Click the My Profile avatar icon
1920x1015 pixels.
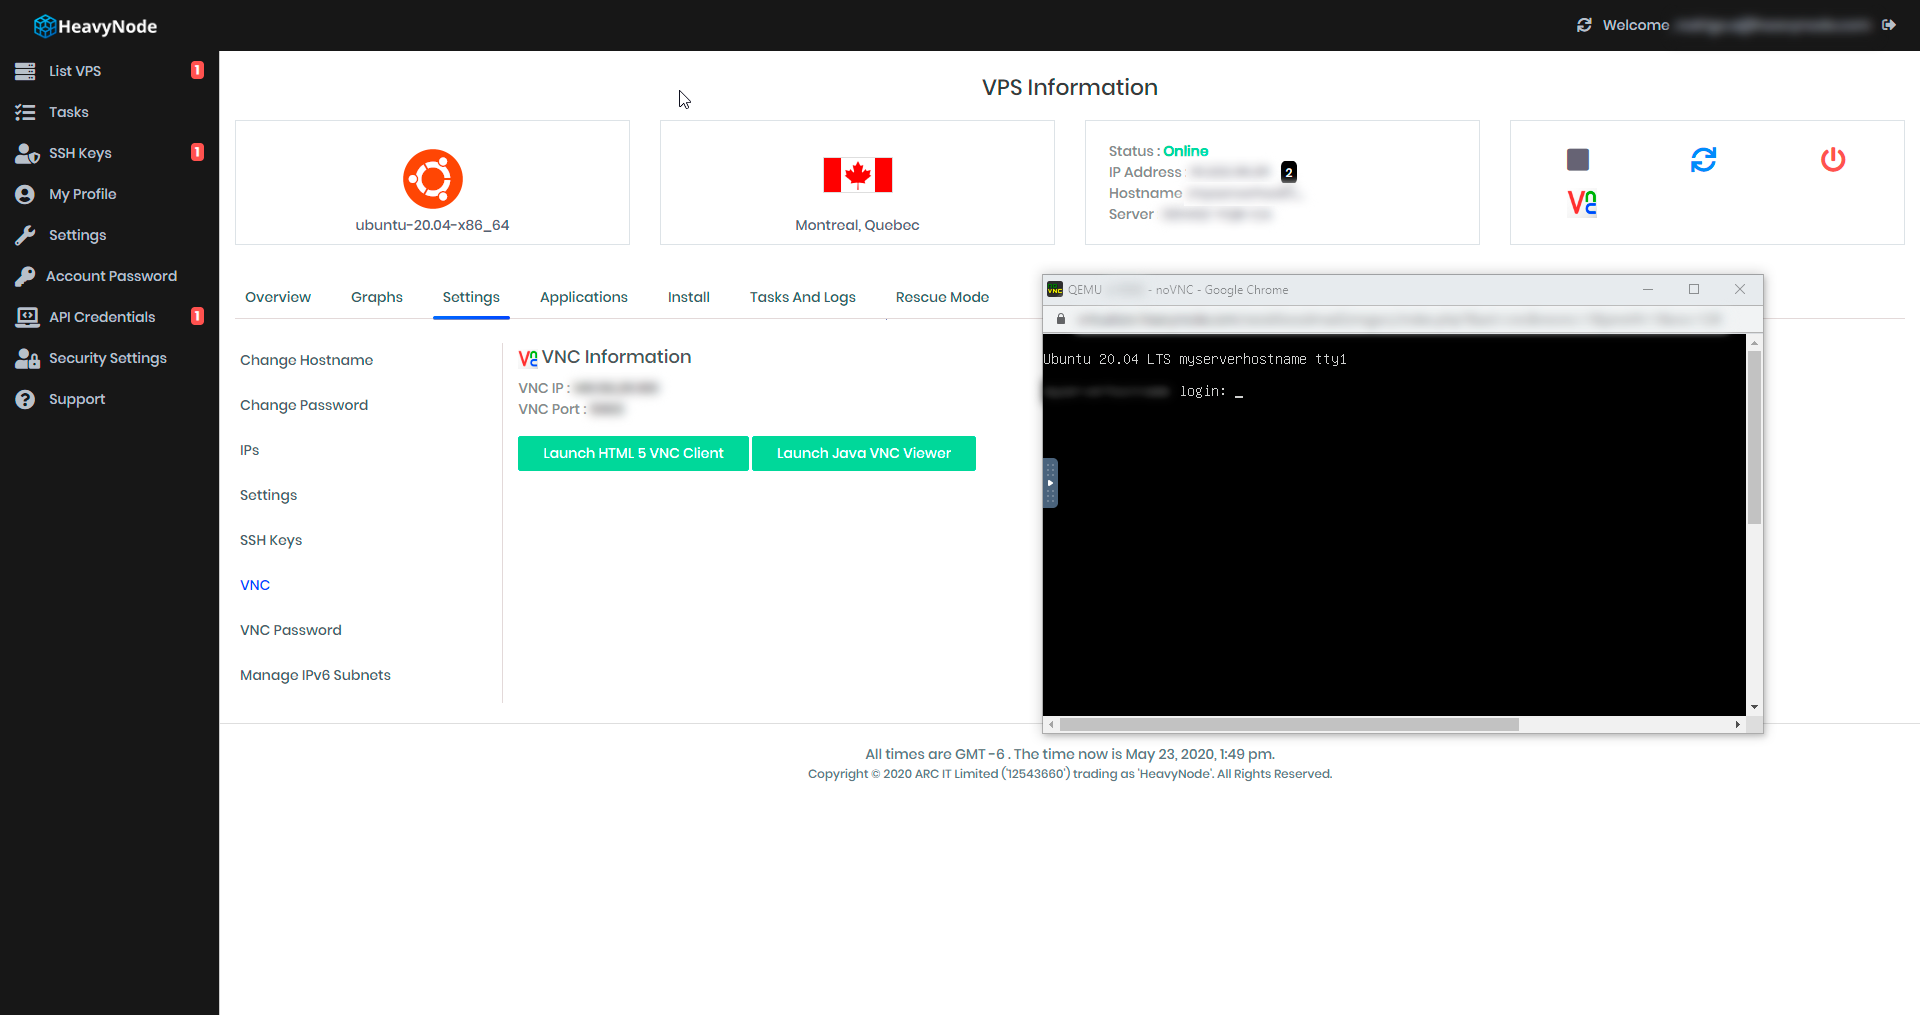[x=25, y=194]
